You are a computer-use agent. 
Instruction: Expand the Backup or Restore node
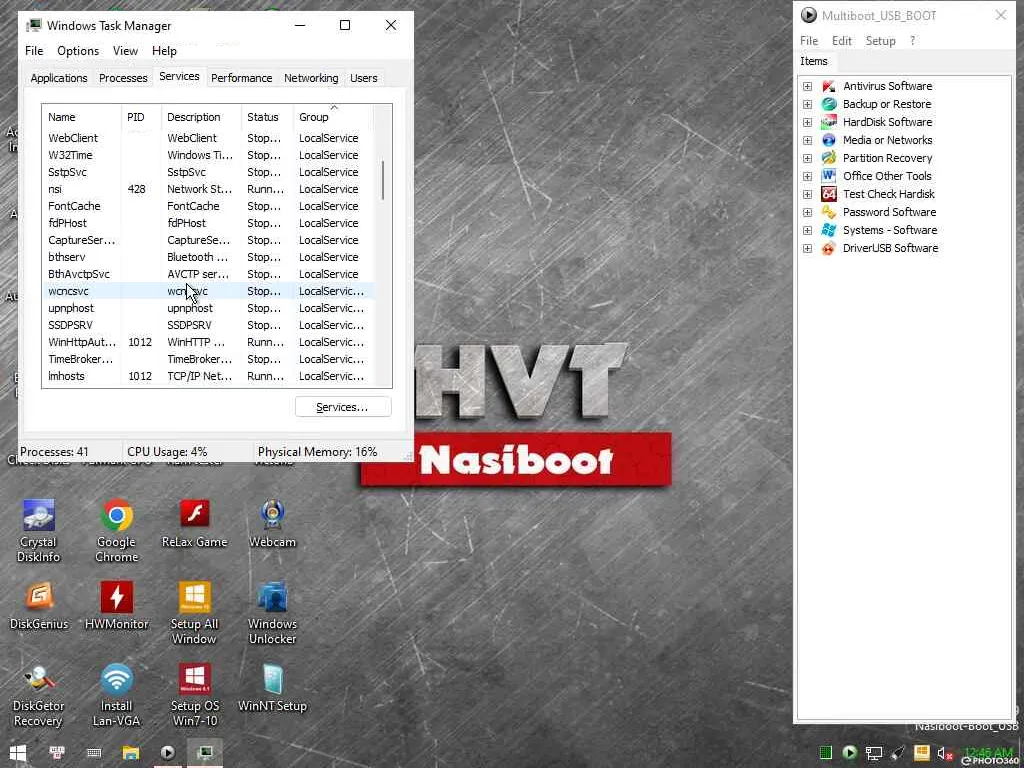click(x=808, y=104)
